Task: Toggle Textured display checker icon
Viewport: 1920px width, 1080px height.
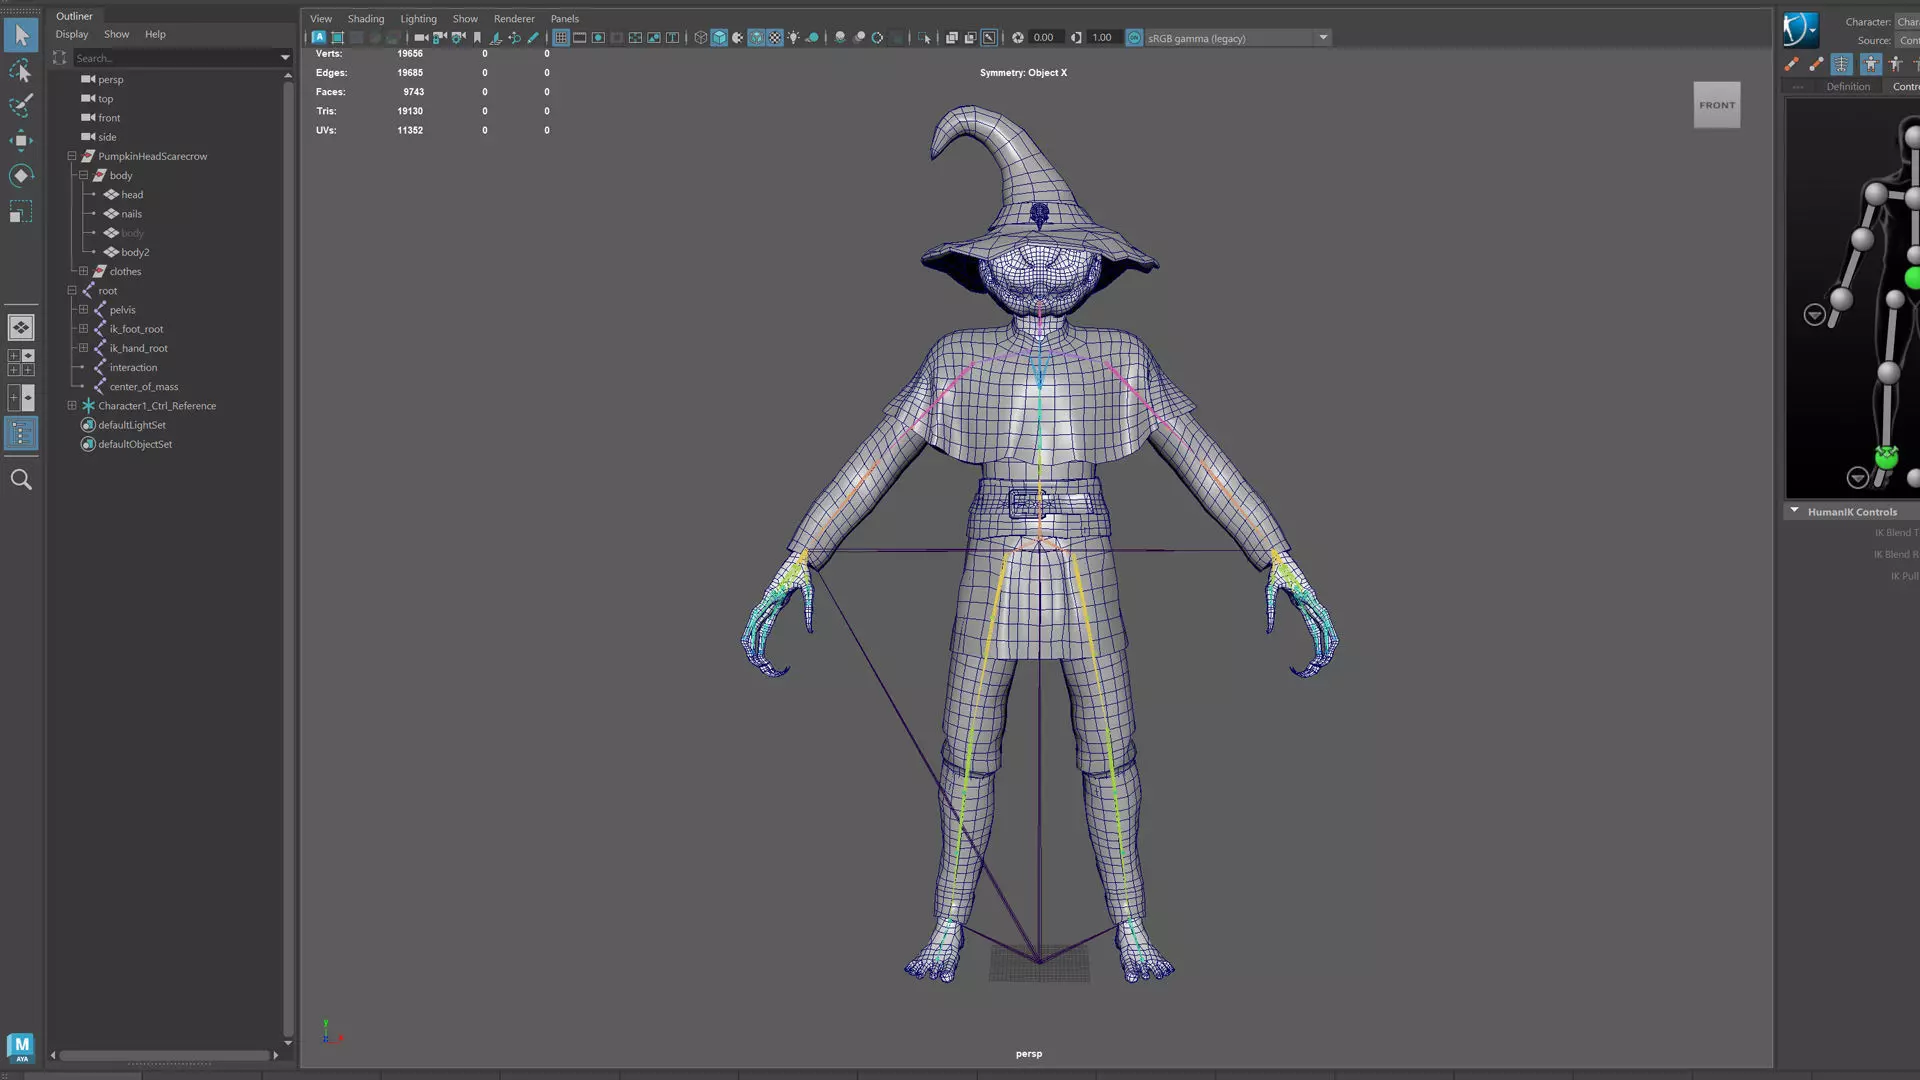Action: pos(775,38)
